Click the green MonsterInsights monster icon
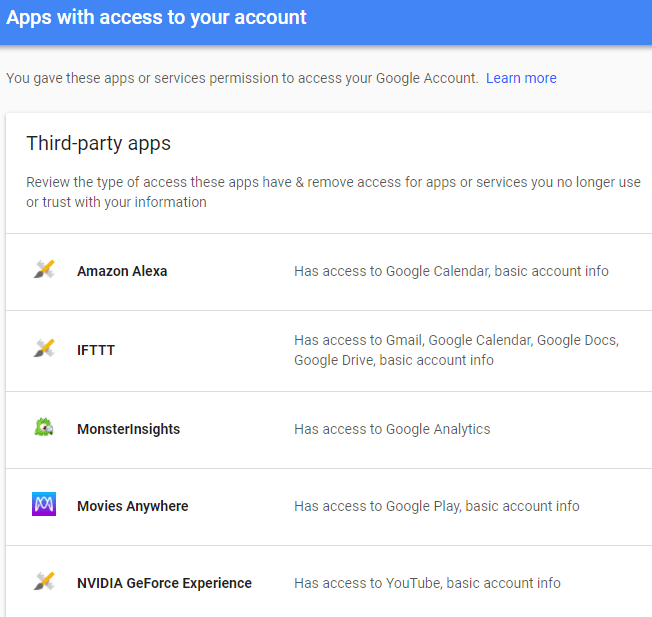Viewport: 652px width, 617px height. click(x=44, y=428)
